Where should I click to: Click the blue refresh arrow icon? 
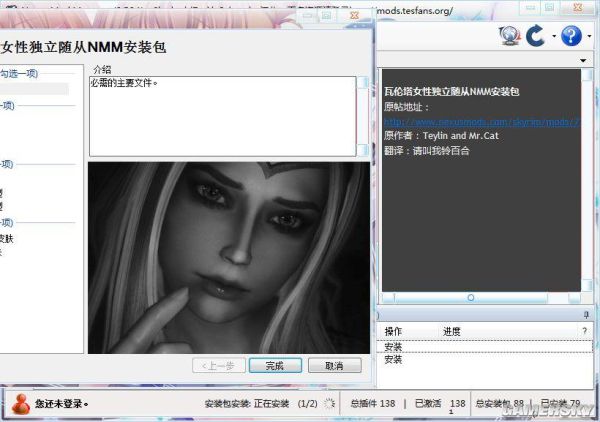coord(535,36)
